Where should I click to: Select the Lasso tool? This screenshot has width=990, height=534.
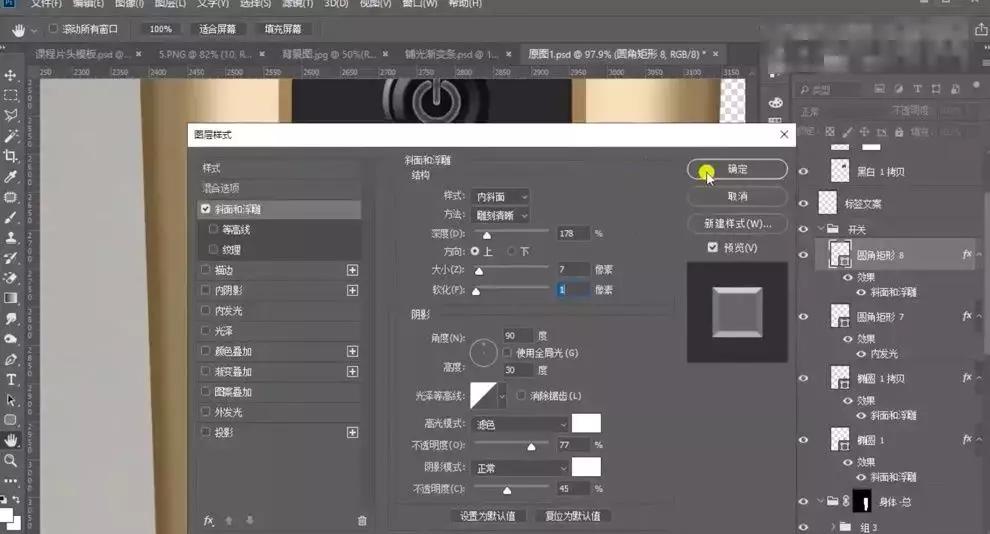coord(11,116)
